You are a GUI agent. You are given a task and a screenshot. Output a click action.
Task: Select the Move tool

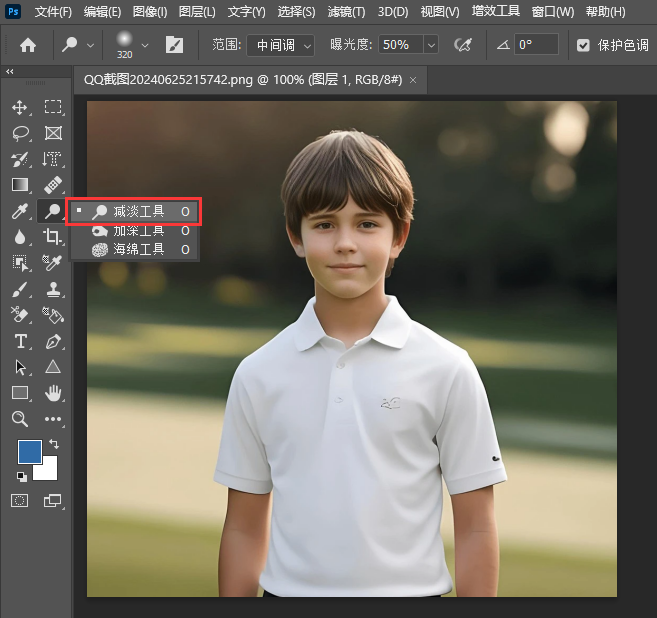pyautogui.click(x=20, y=107)
